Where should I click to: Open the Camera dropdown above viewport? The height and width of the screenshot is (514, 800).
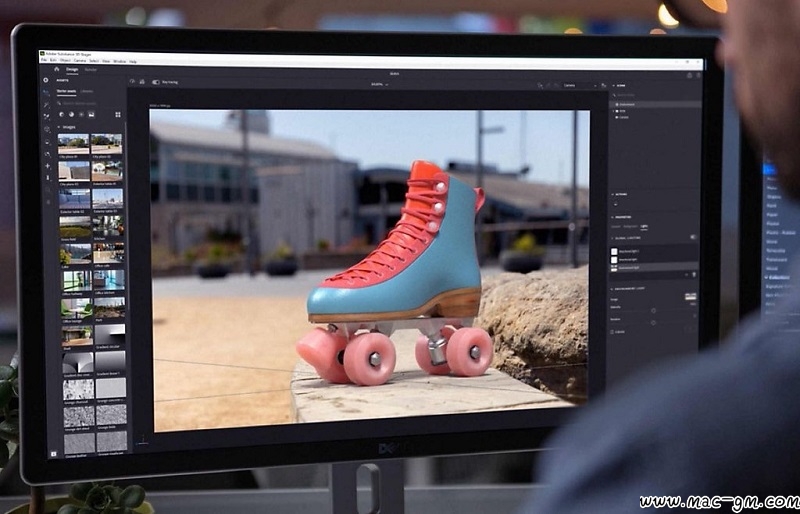coord(579,85)
